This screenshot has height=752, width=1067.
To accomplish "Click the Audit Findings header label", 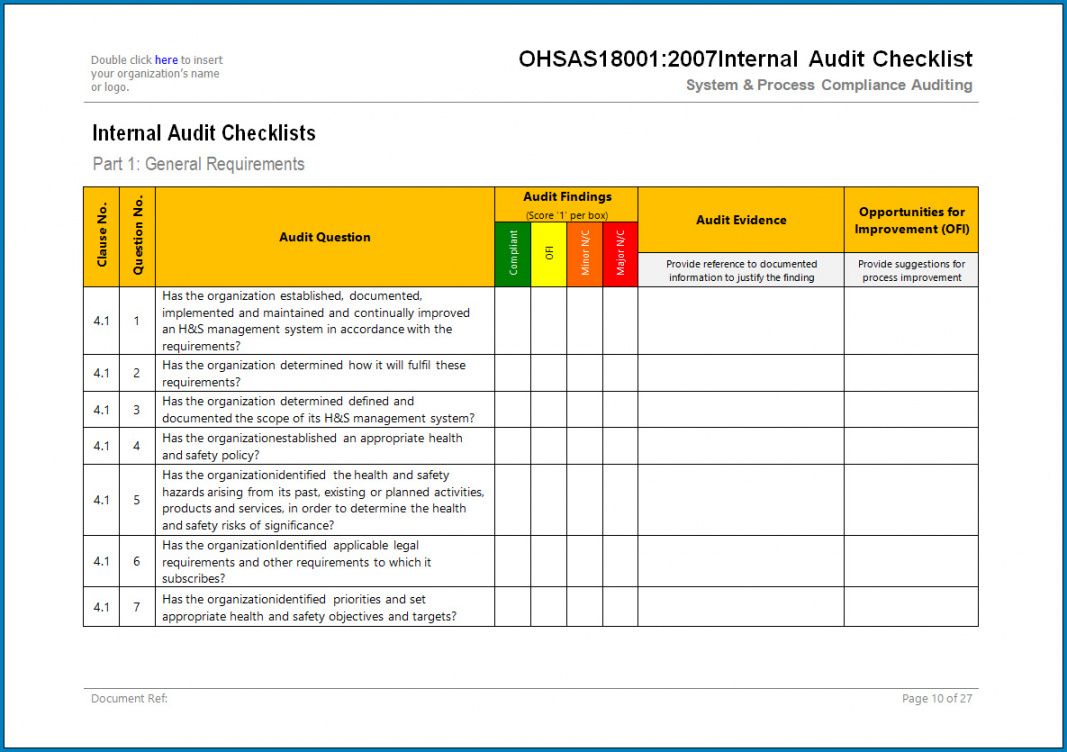I will coord(566,197).
